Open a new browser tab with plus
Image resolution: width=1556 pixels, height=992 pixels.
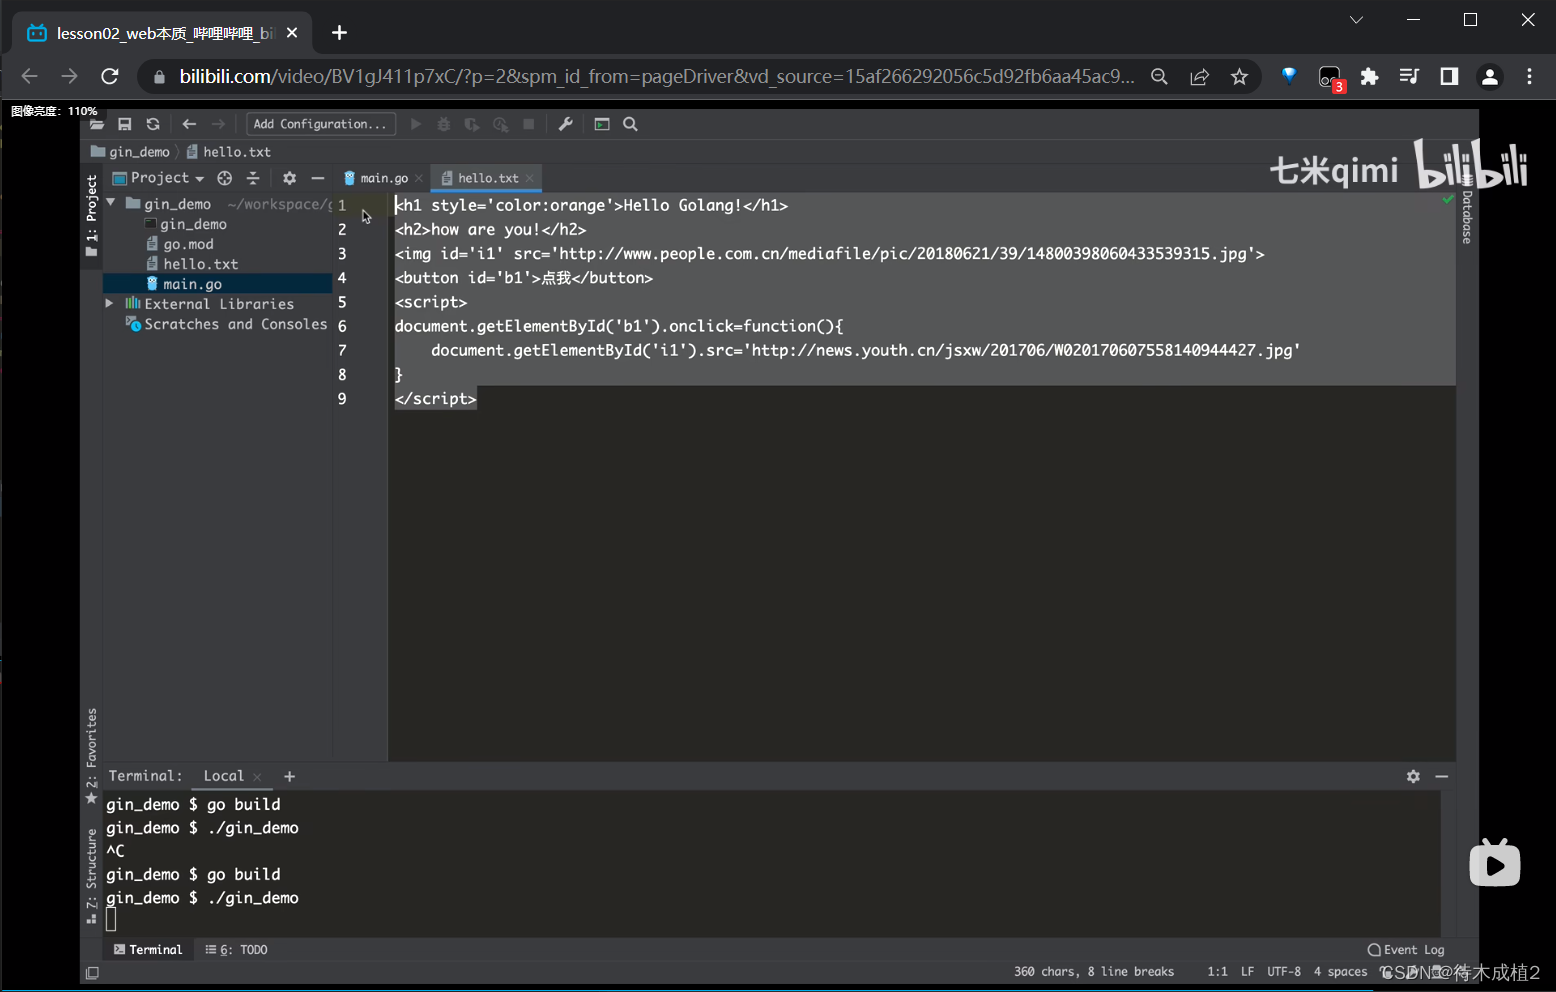pyautogui.click(x=340, y=33)
